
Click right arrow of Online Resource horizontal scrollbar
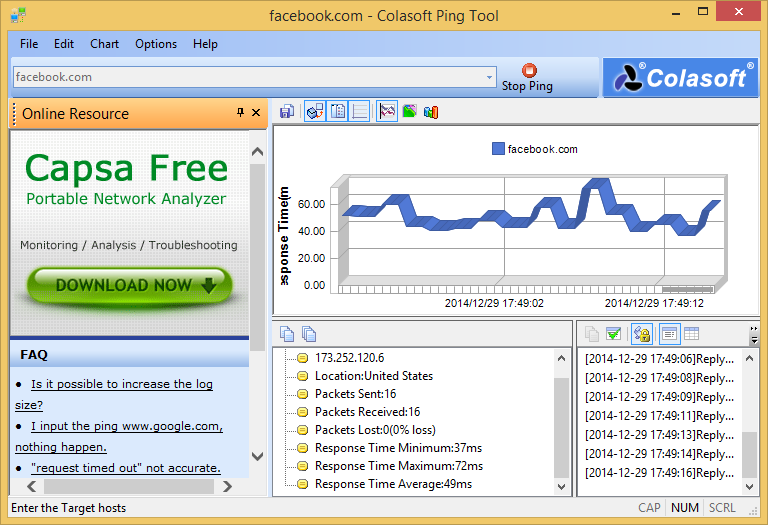pos(227,487)
